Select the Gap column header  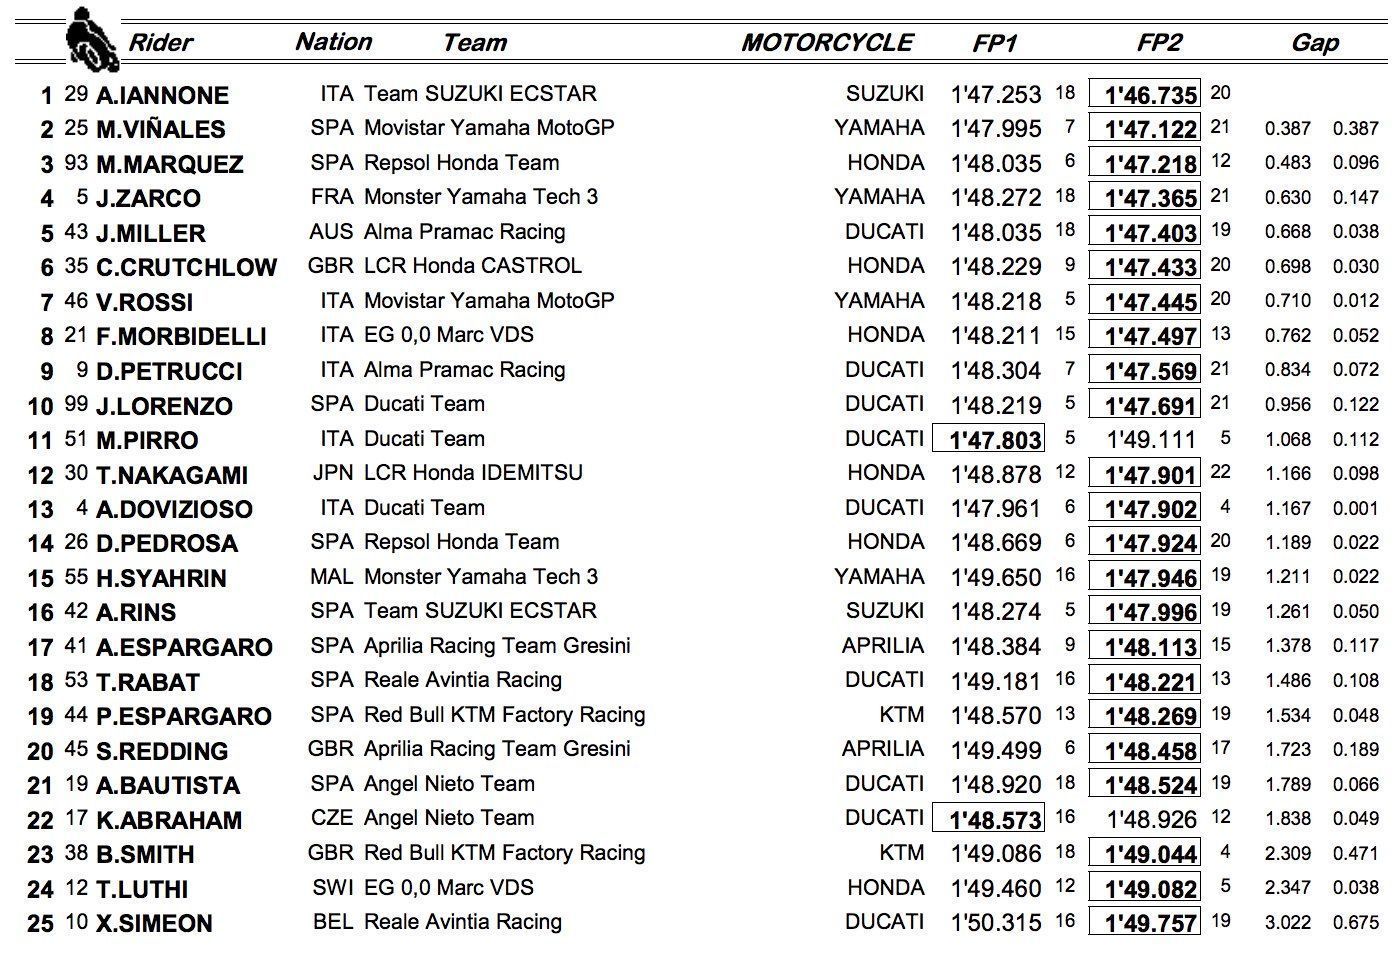(1314, 43)
